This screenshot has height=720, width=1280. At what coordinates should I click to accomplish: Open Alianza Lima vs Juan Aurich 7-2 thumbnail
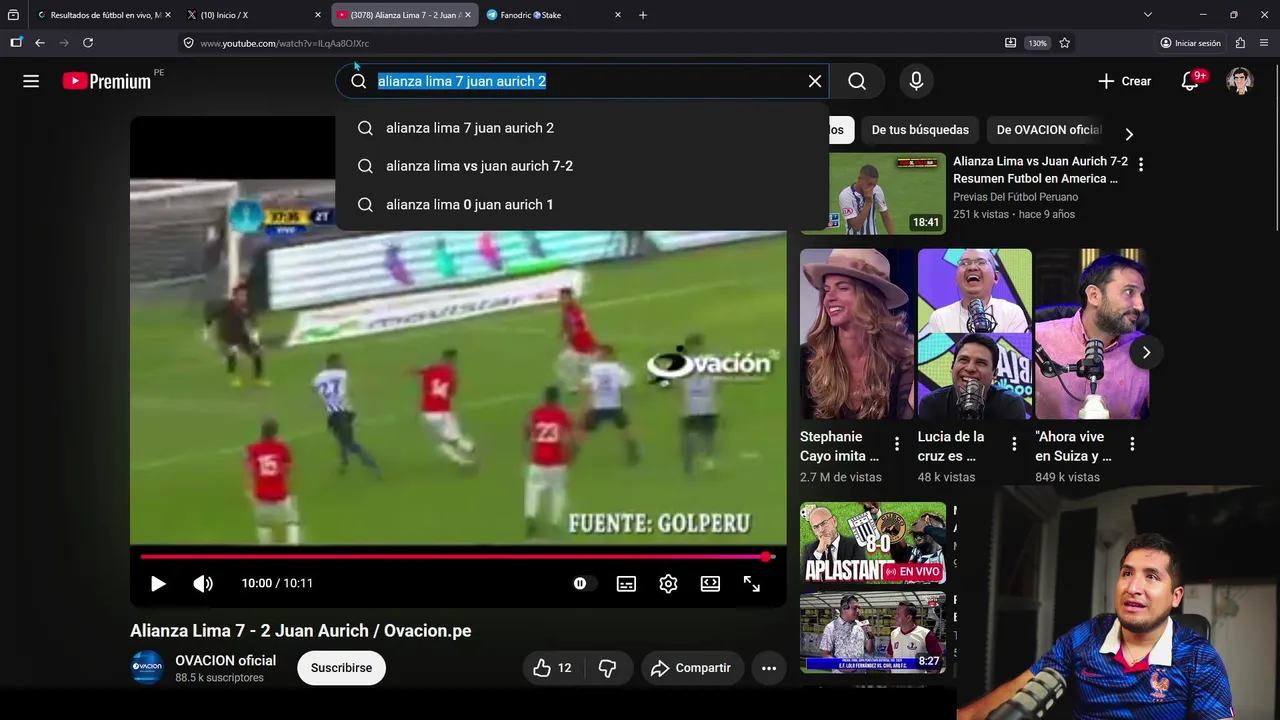(x=873, y=193)
